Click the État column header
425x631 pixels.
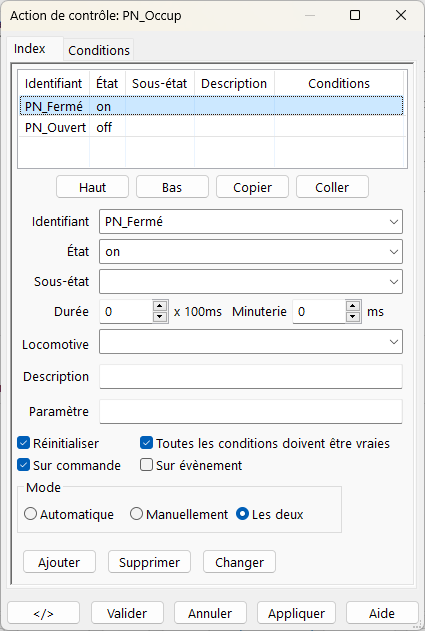107,83
